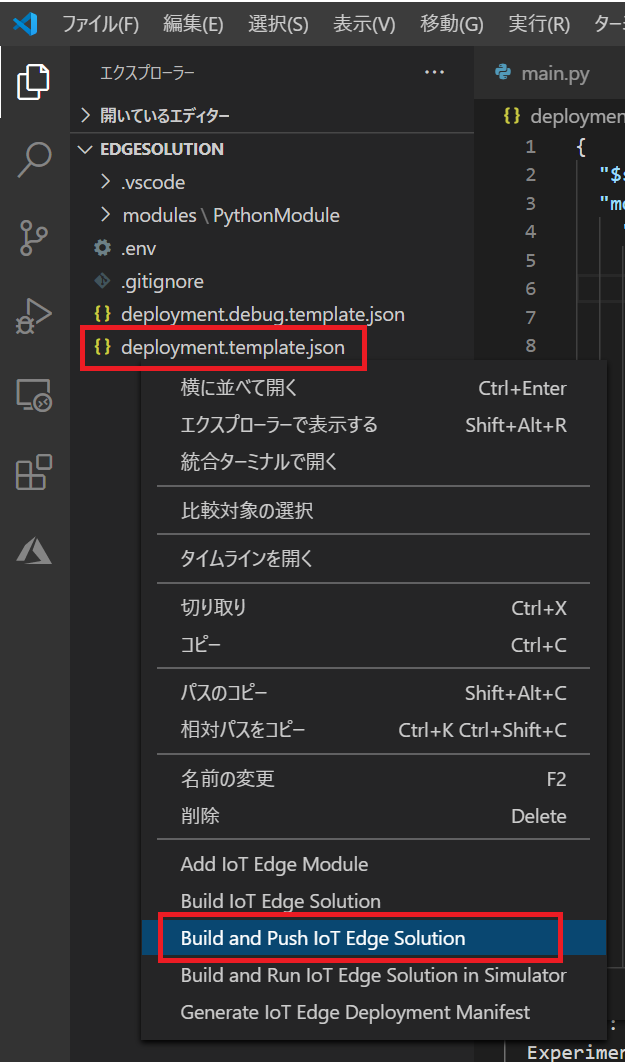625x1062 pixels.
Task: Choose エクスプローラーで表示する menu entry
Action: [x=373, y=425]
